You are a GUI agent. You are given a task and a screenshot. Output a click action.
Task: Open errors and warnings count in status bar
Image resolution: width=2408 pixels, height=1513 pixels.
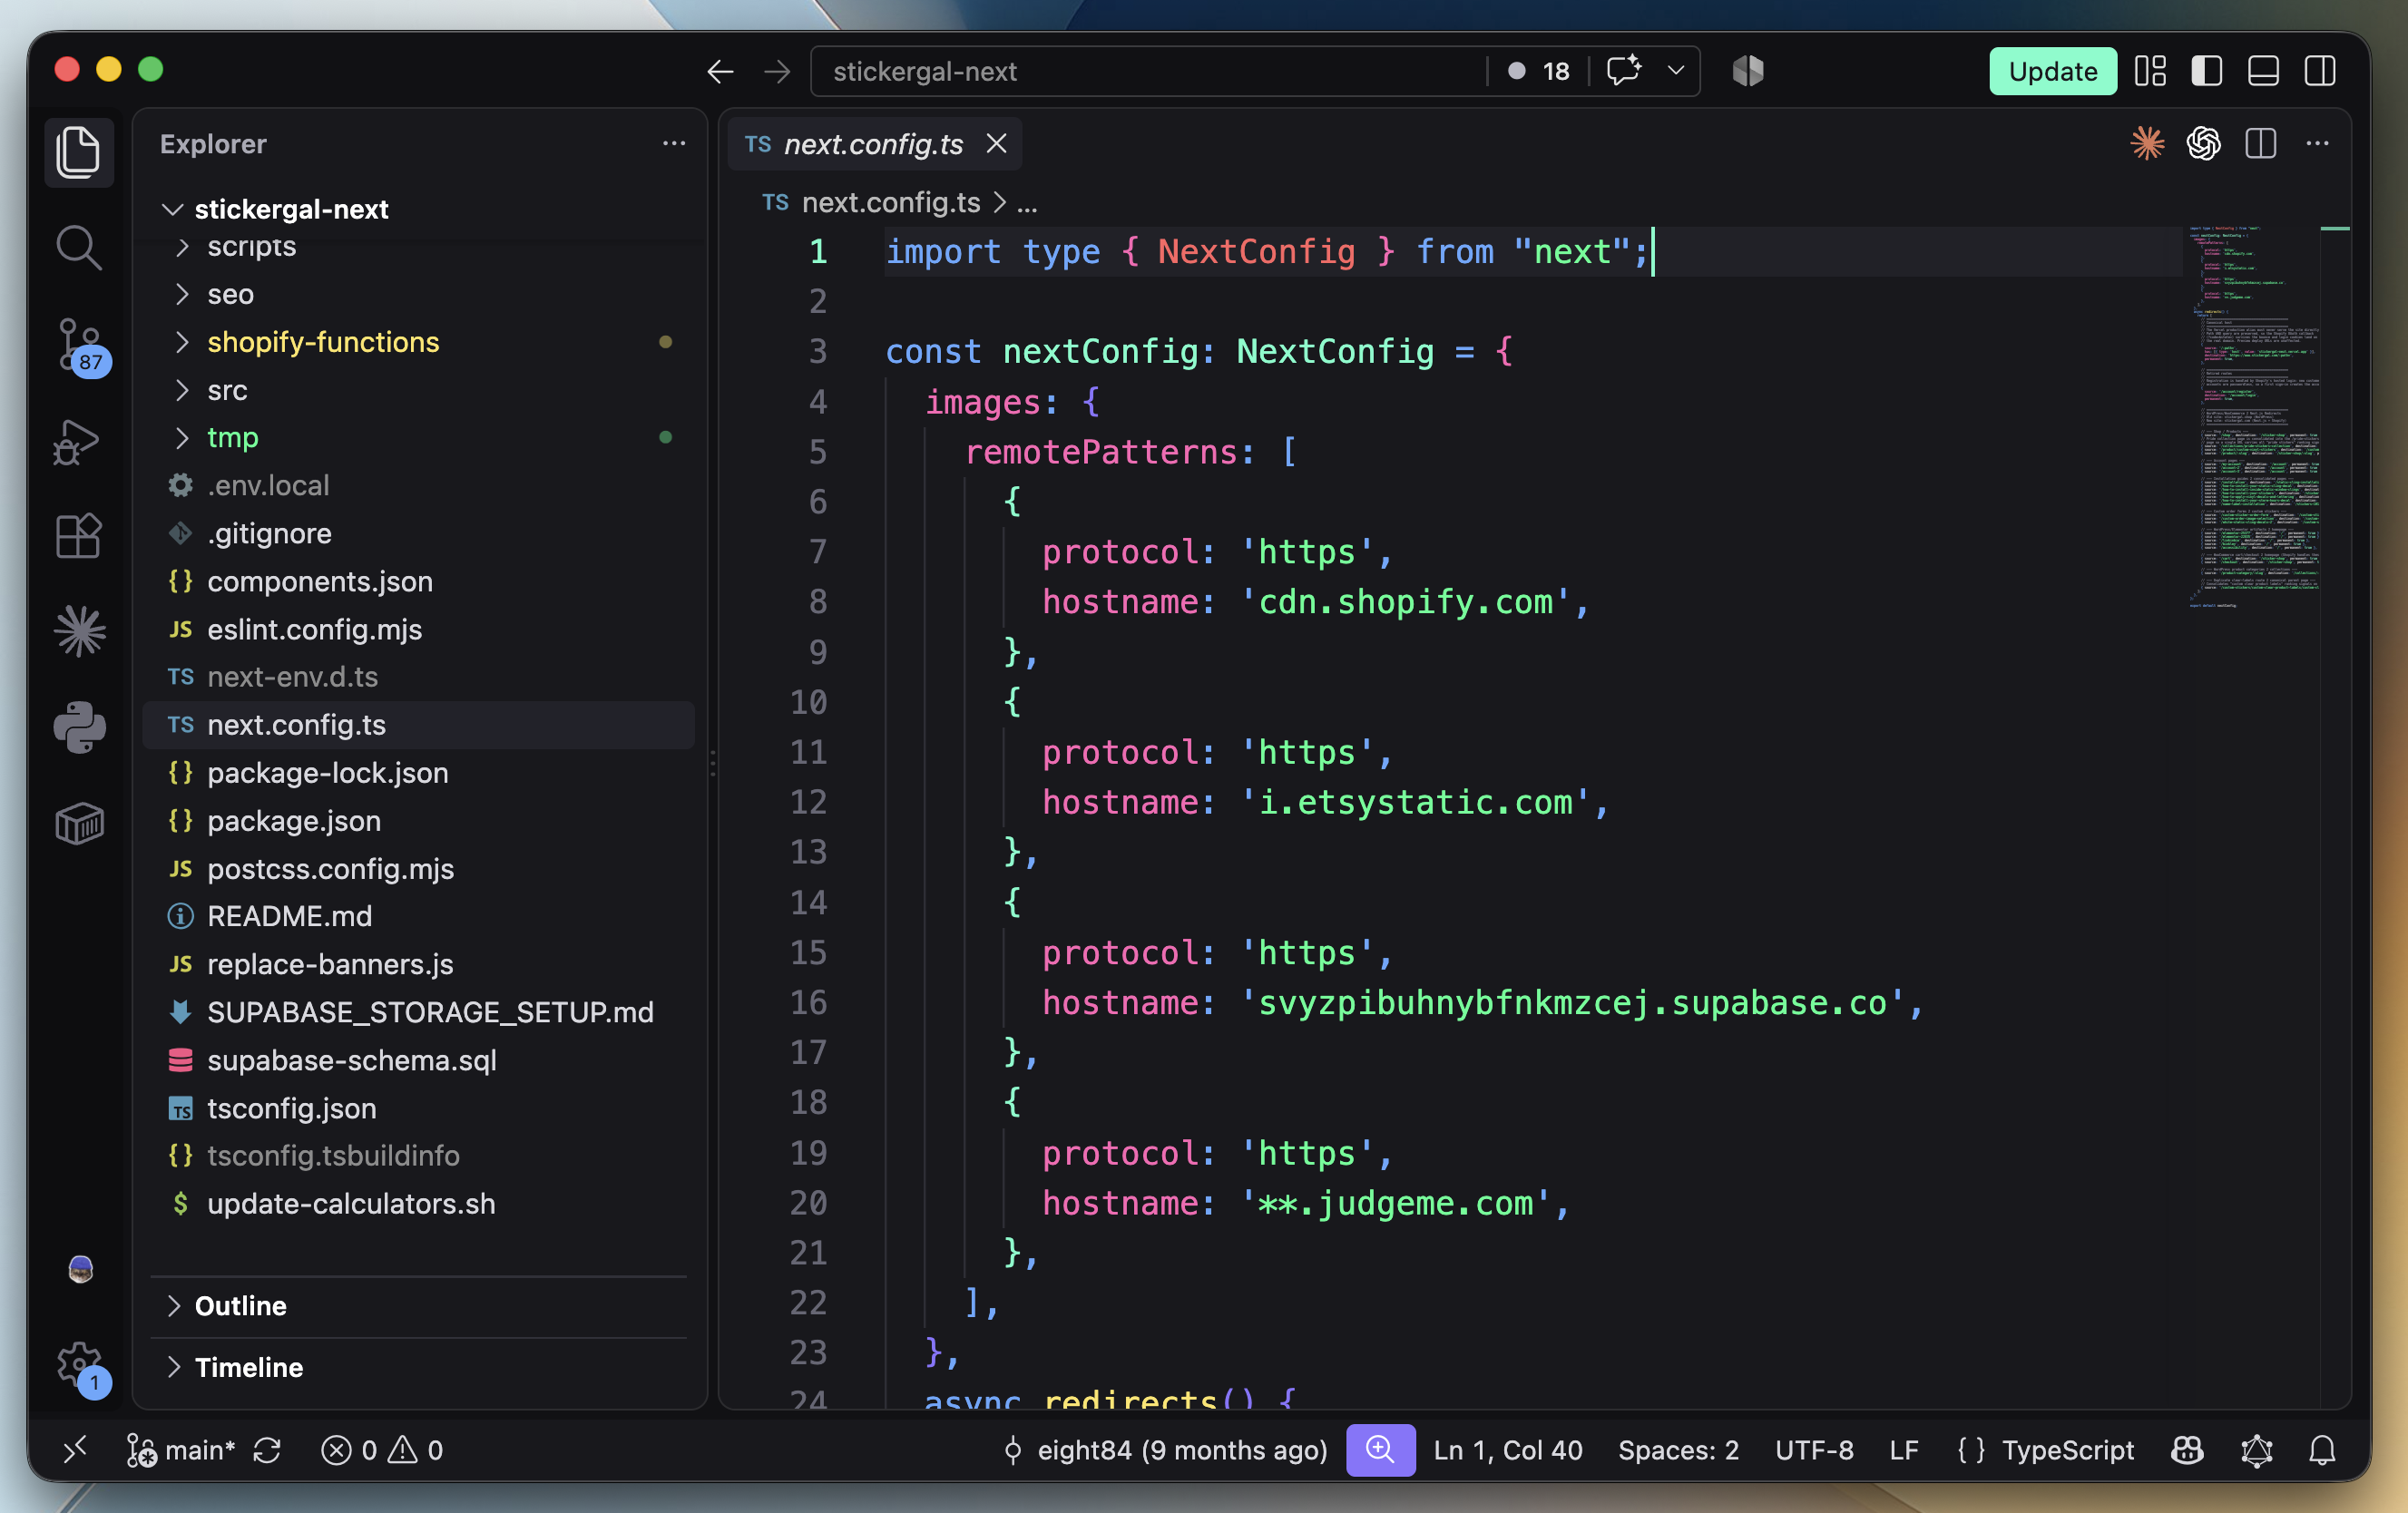[381, 1450]
